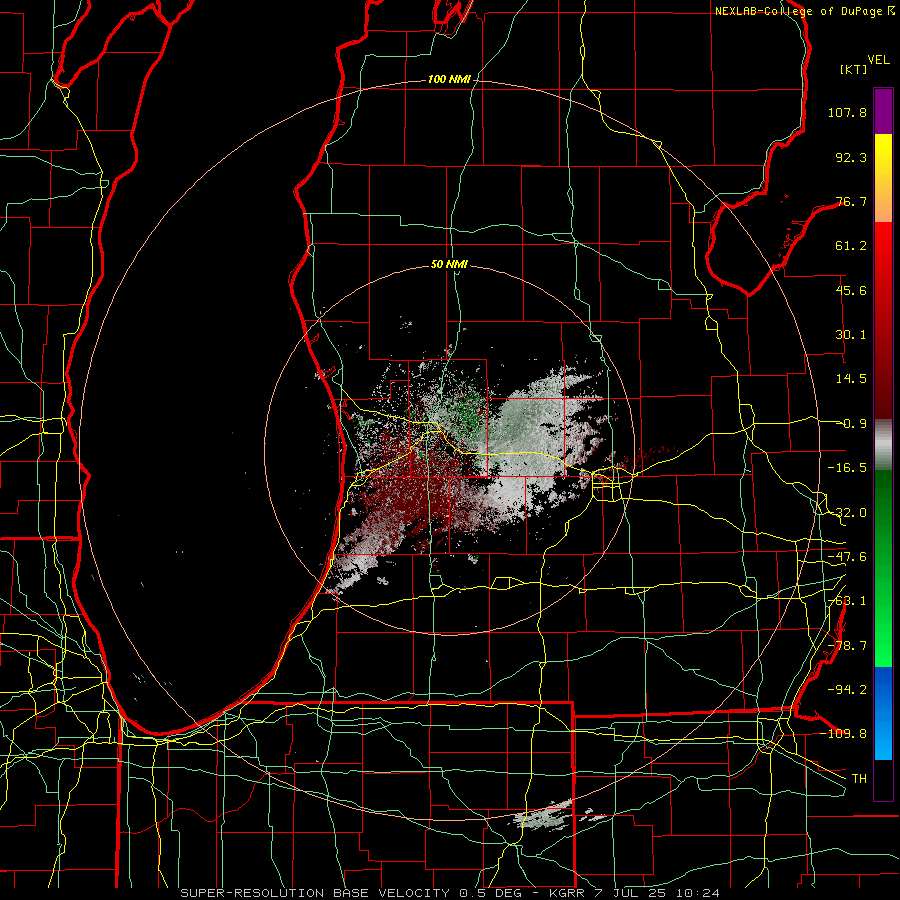The image size is (900, 900).
Task: Click the VEL legend title
Action: point(878,60)
